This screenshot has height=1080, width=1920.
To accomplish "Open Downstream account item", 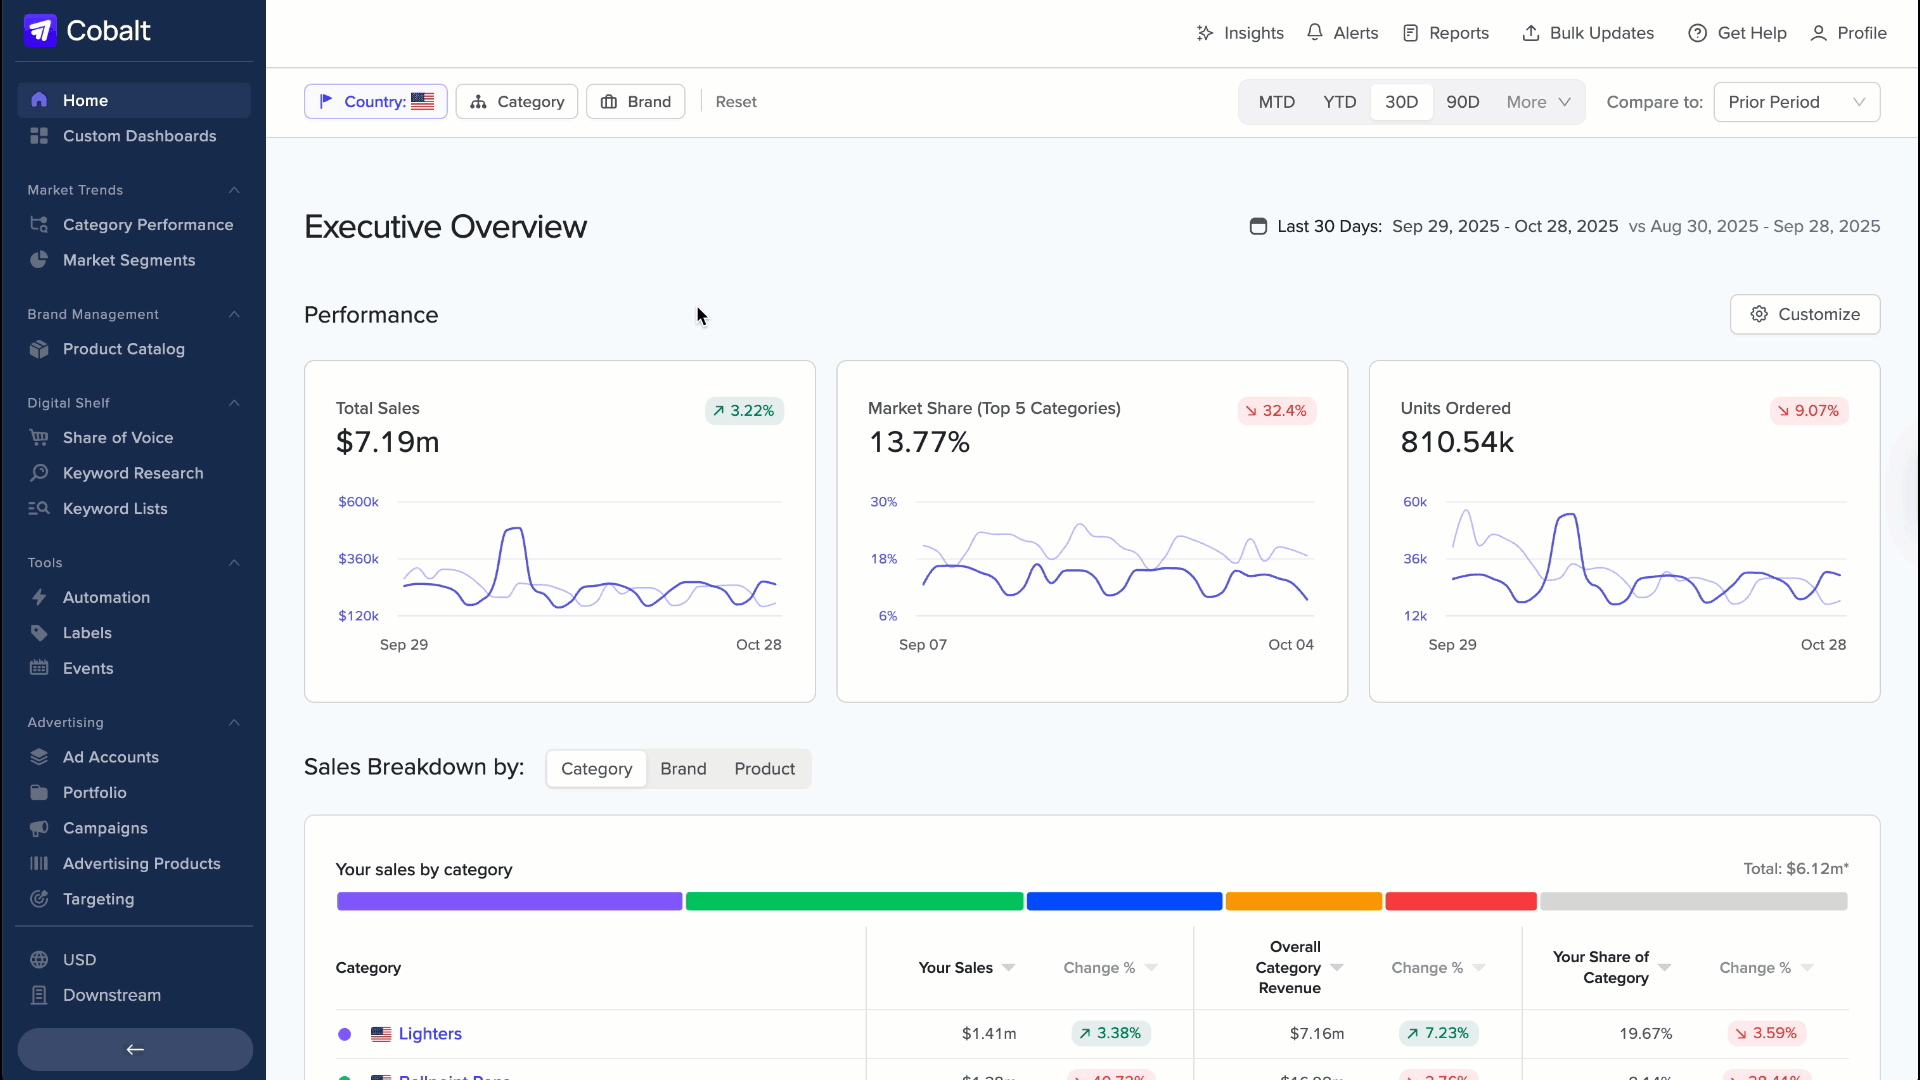I will (134, 995).
